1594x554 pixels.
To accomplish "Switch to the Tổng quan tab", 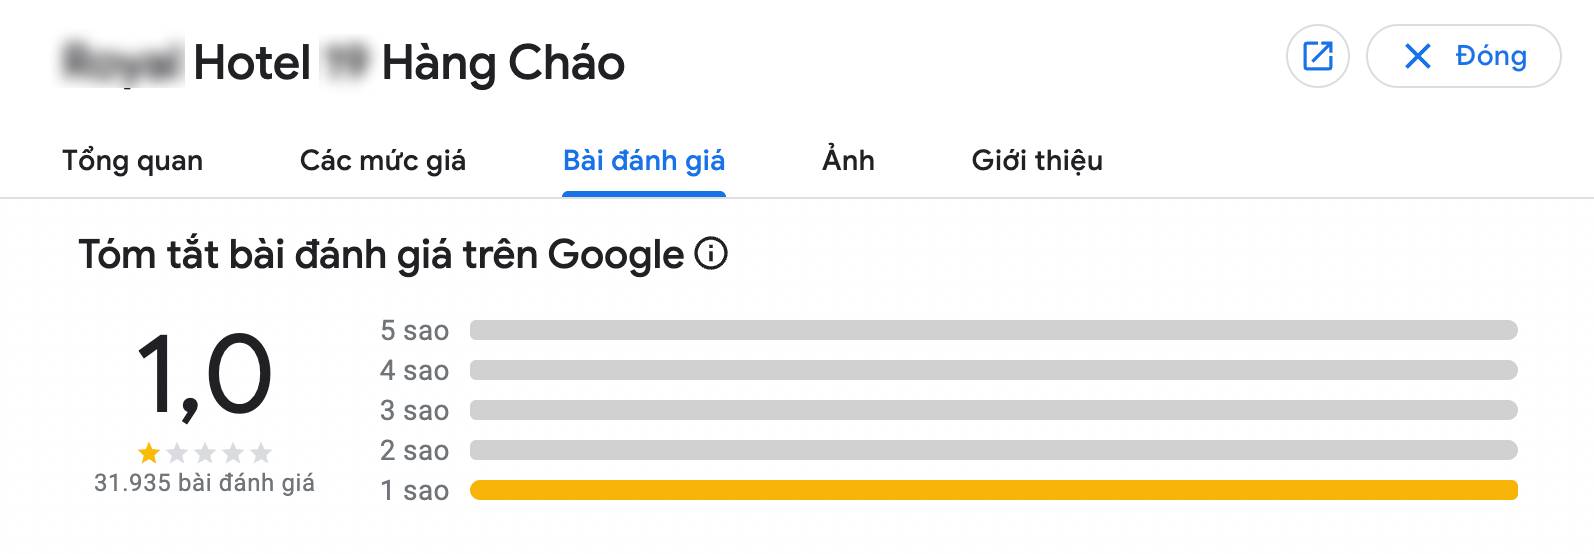I will point(132,161).
